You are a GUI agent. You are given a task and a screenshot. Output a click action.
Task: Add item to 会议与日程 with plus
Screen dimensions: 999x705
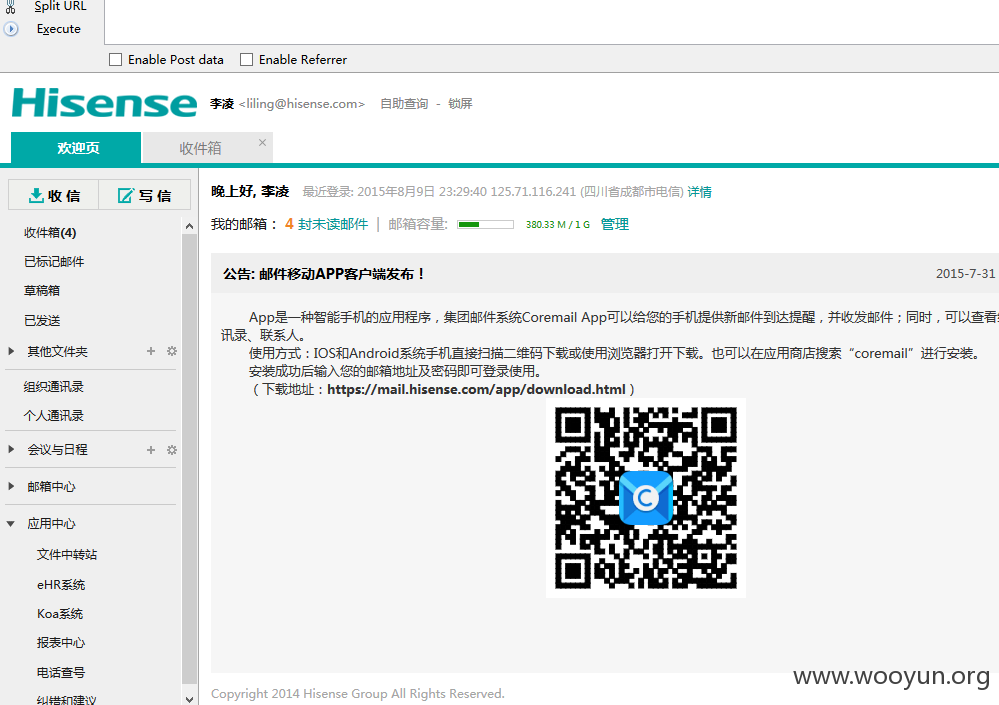[151, 450]
